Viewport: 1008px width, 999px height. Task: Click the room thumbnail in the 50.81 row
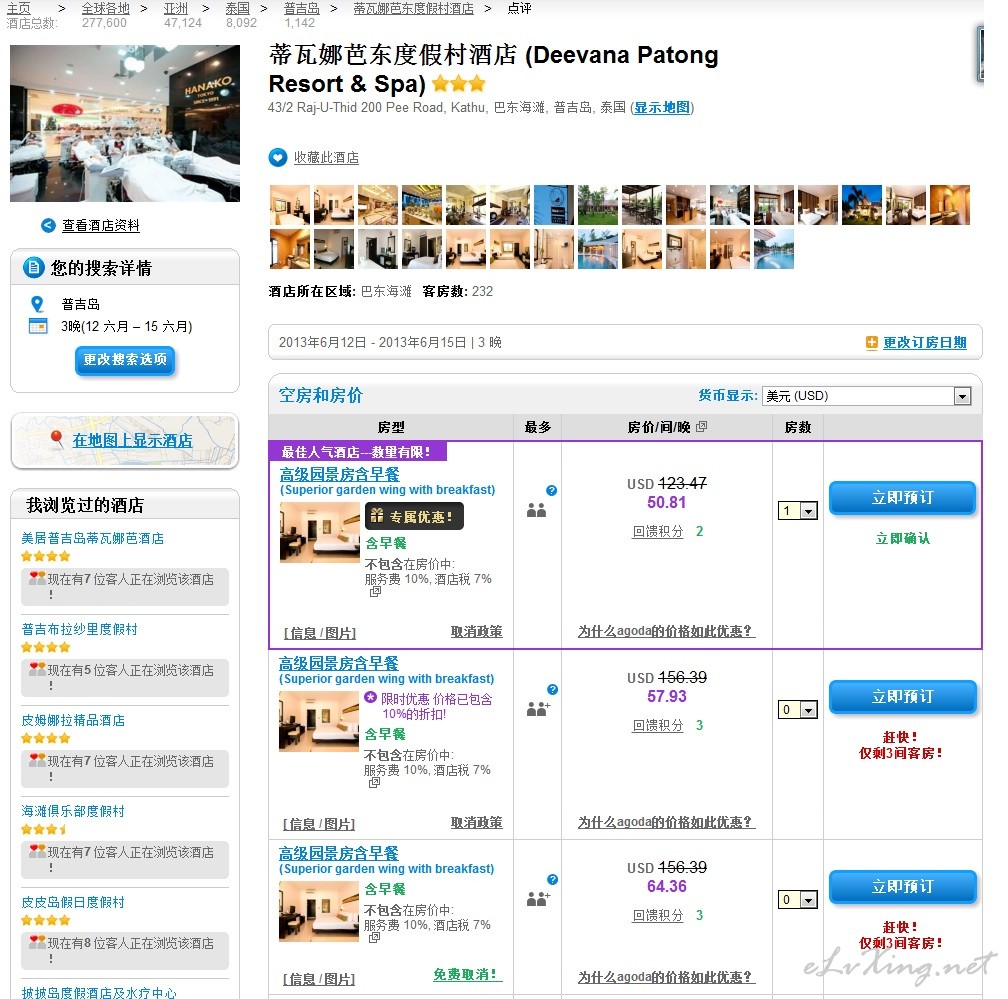(320, 532)
